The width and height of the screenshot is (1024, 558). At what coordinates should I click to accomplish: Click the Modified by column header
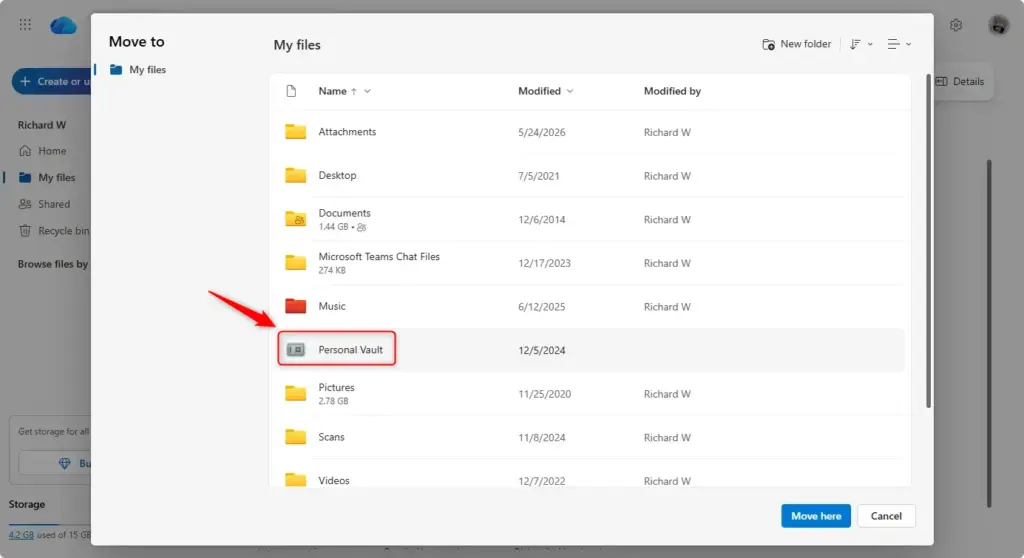[x=672, y=91]
